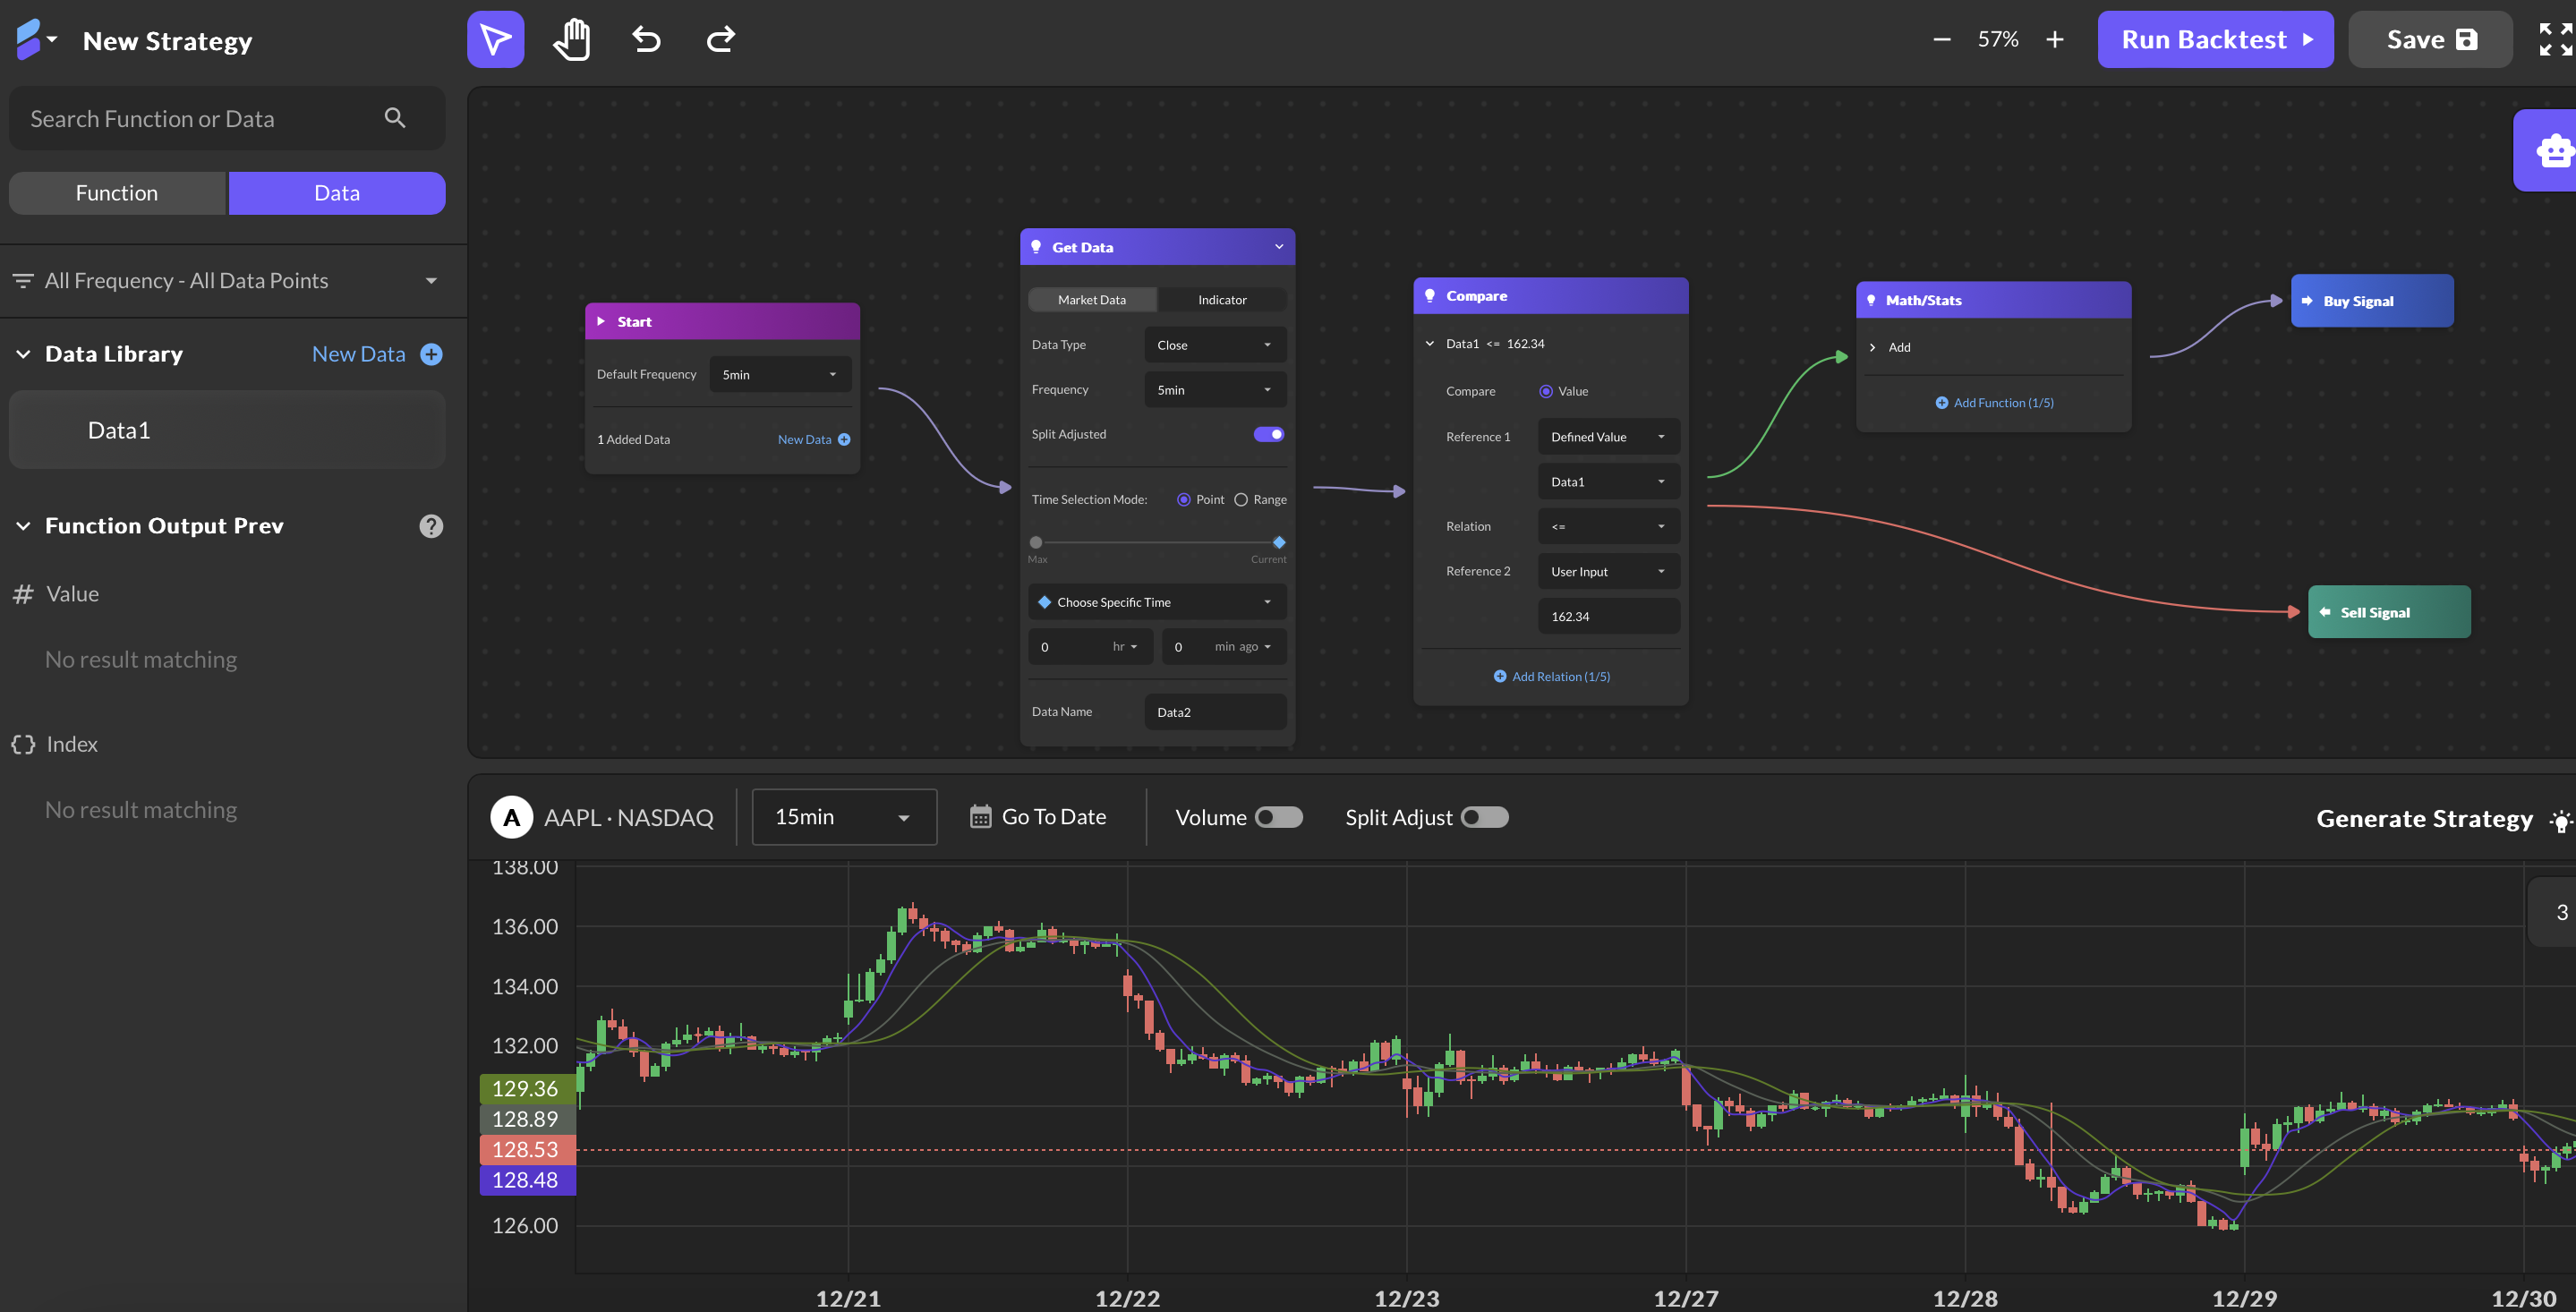Switch to Indicator tab in Get Data
The width and height of the screenshot is (2576, 1312).
1221,300
